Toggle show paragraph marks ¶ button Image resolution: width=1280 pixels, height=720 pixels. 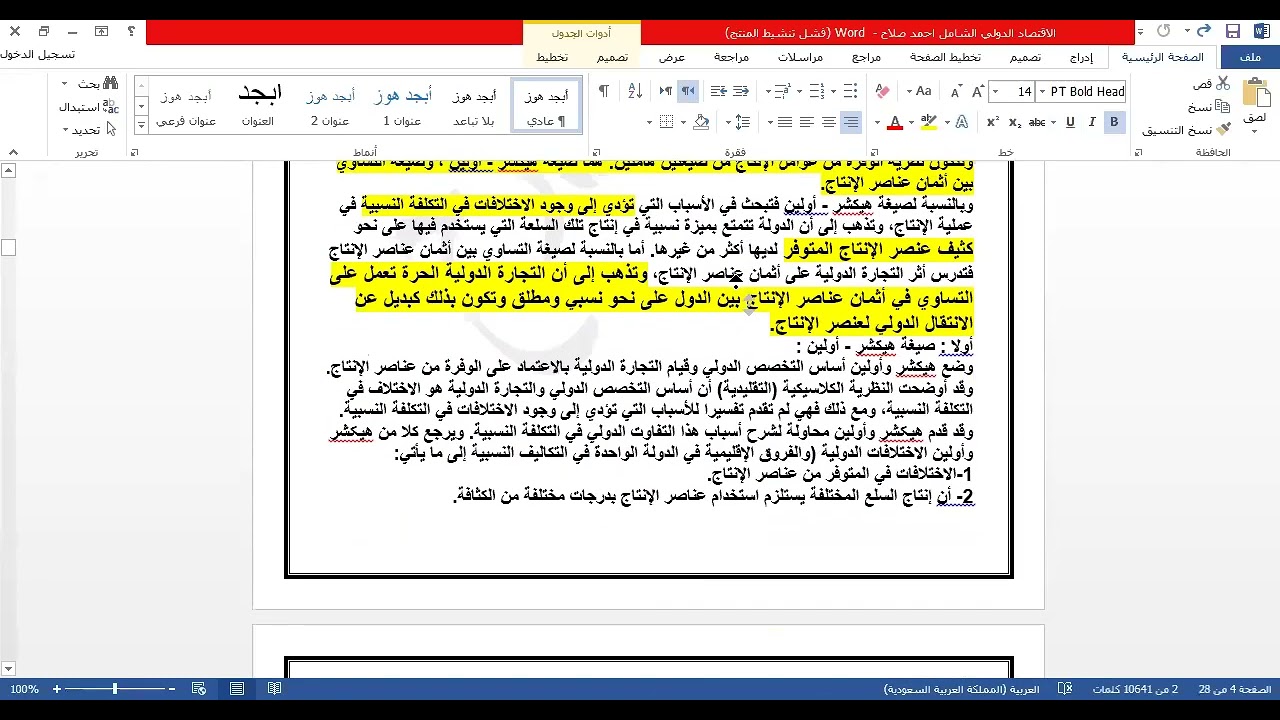point(603,92)
